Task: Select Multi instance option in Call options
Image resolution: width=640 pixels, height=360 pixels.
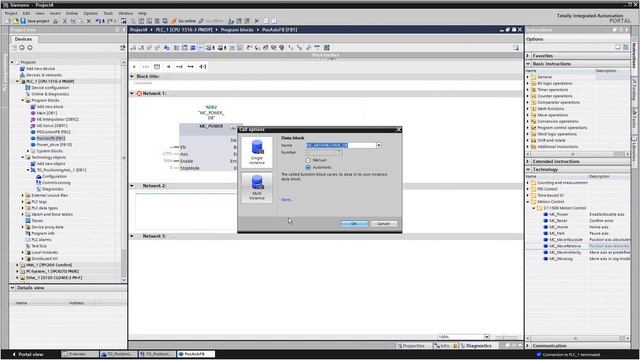Action: tap(257, 187)
